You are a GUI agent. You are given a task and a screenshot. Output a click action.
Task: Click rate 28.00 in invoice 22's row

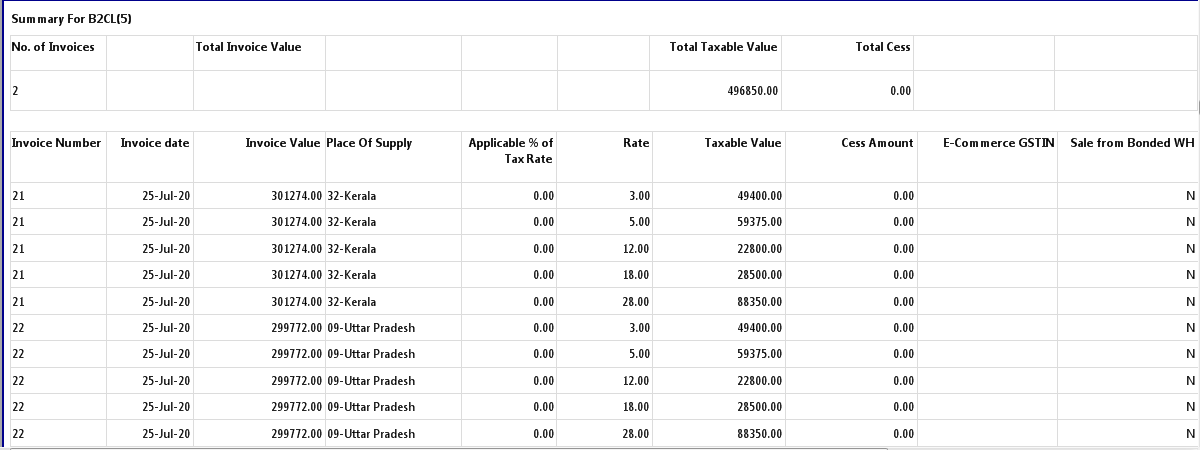point(634,434)
